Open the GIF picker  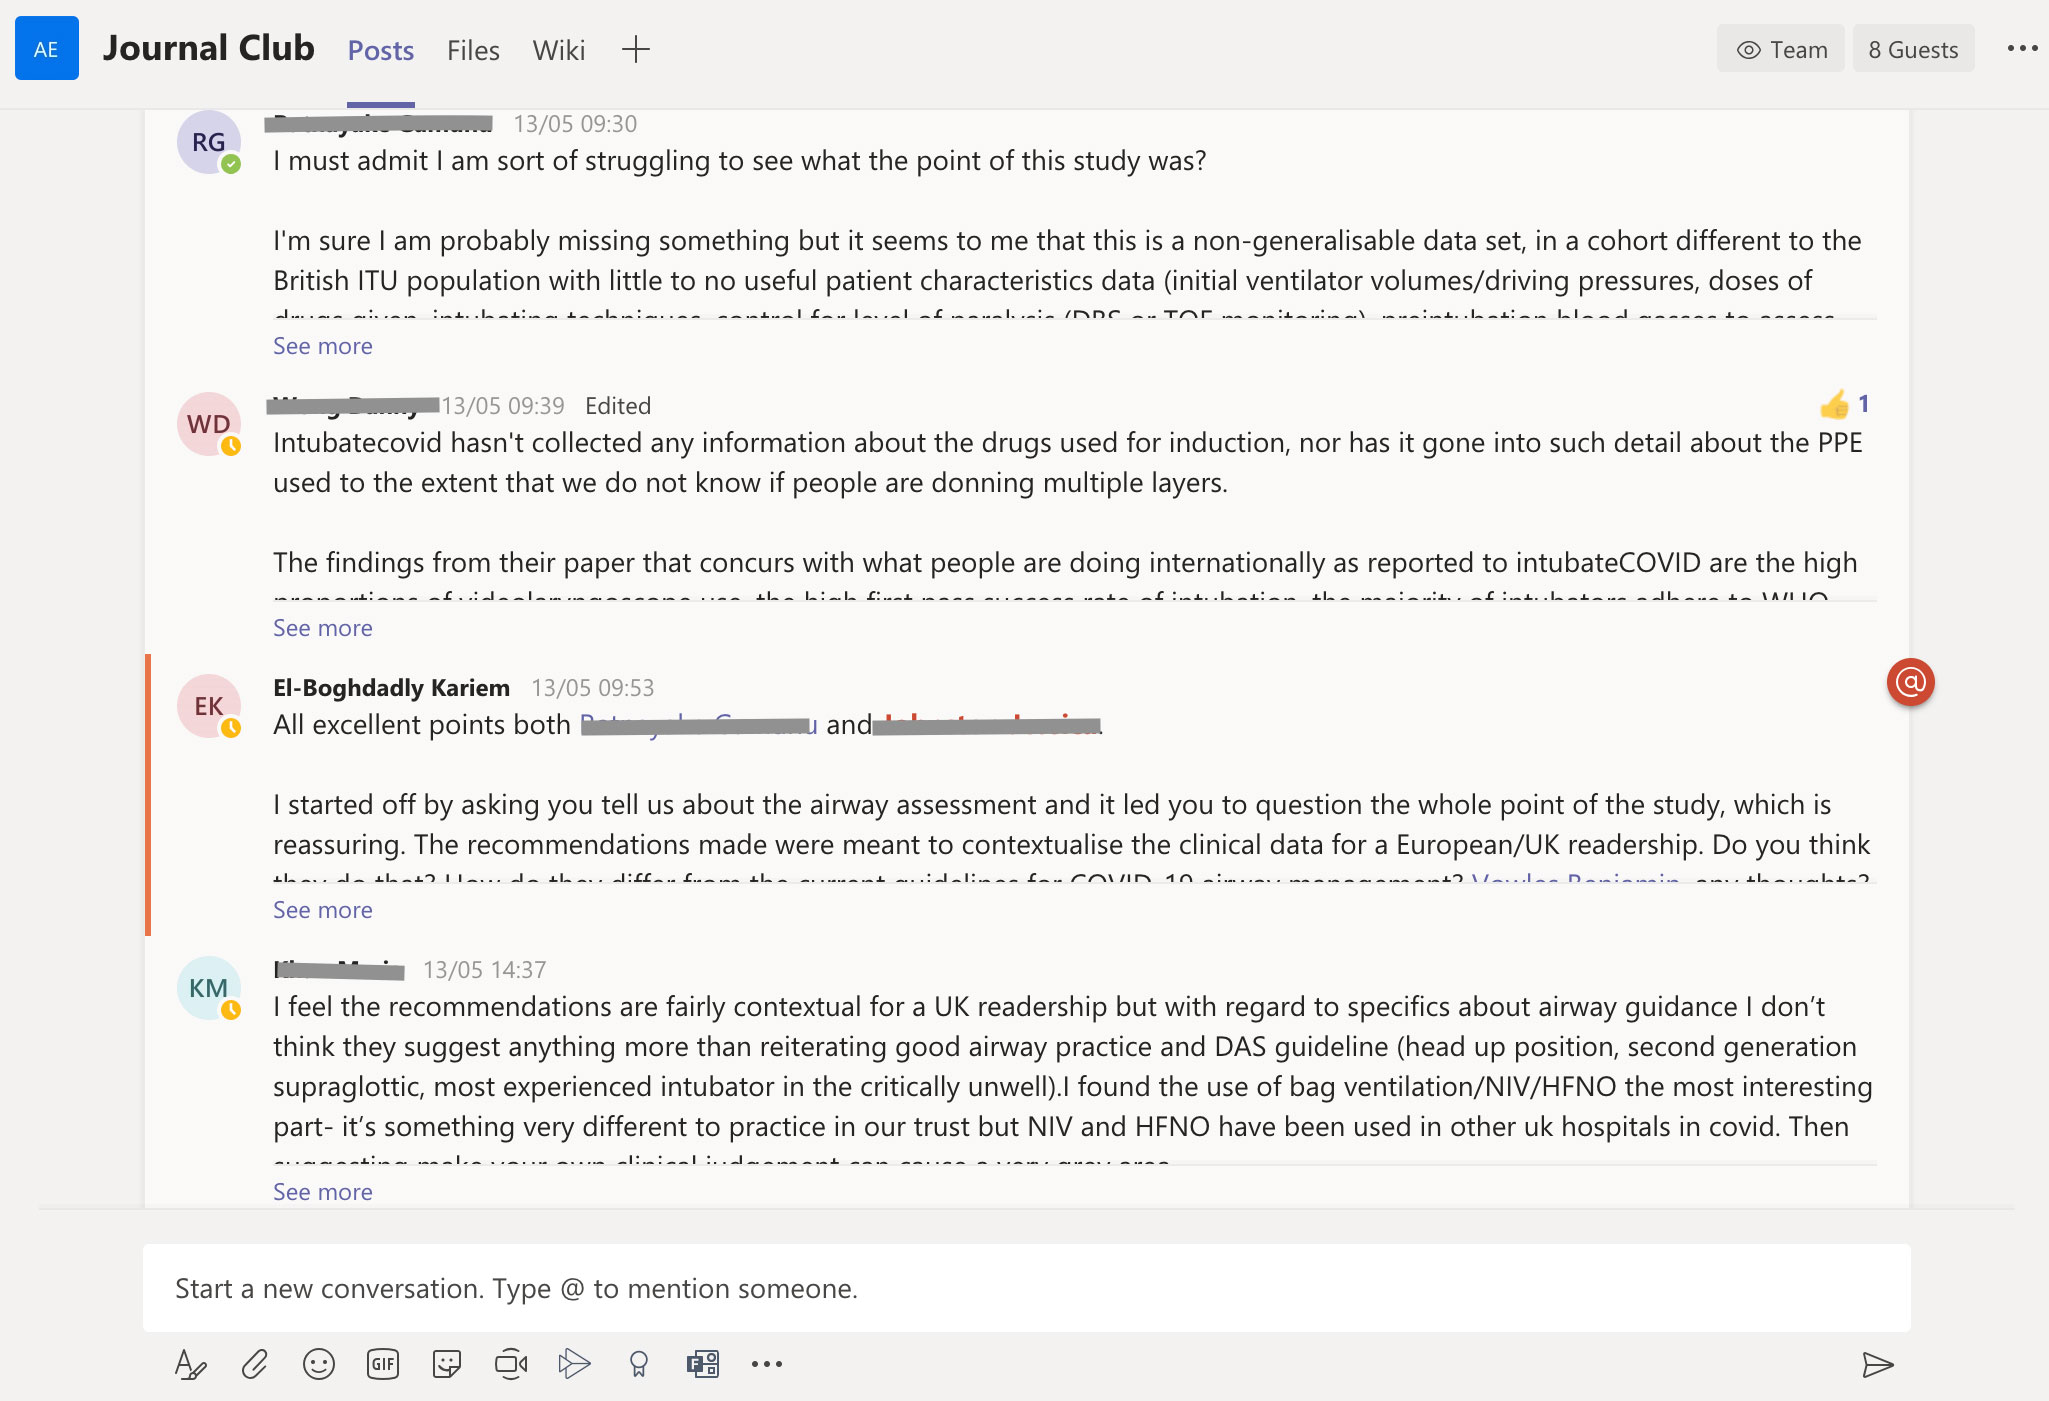[382, 1364]
